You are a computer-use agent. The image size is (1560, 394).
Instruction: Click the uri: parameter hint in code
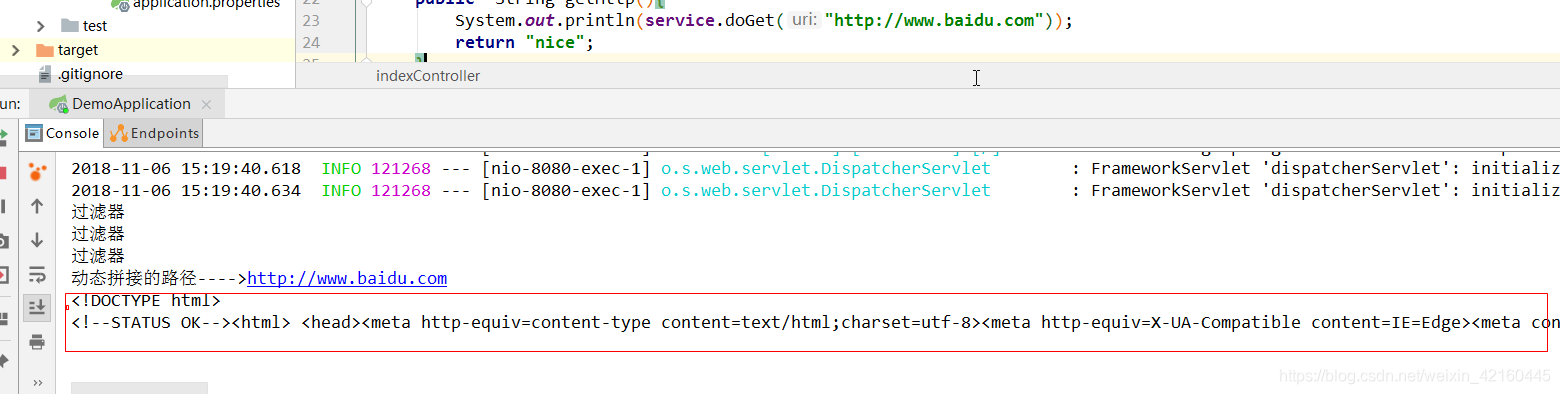point(803,20)
